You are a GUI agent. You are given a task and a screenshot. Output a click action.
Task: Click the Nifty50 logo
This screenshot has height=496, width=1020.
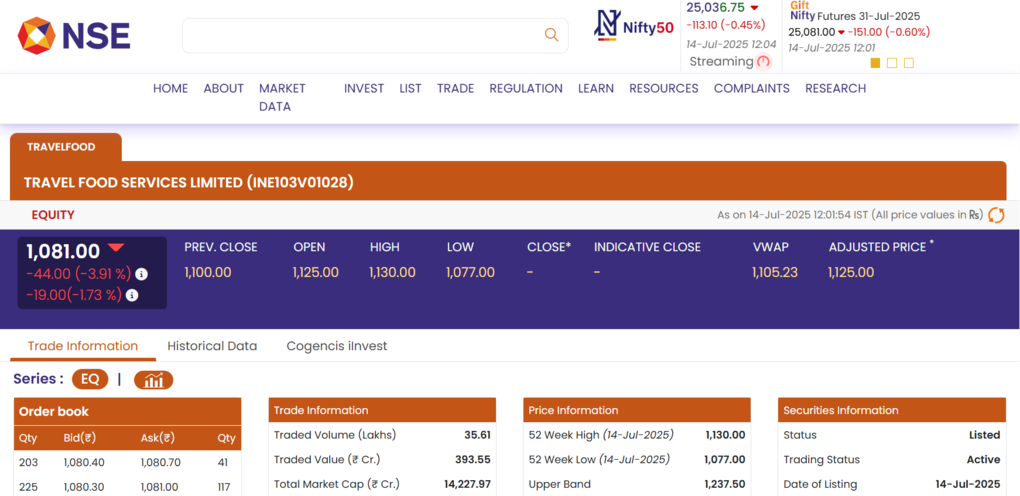pyautogui.click(x=634, y=26)
